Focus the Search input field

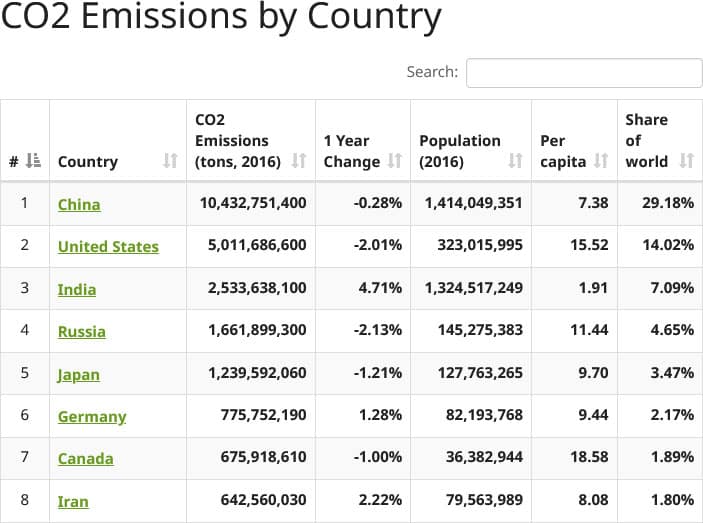584,73
